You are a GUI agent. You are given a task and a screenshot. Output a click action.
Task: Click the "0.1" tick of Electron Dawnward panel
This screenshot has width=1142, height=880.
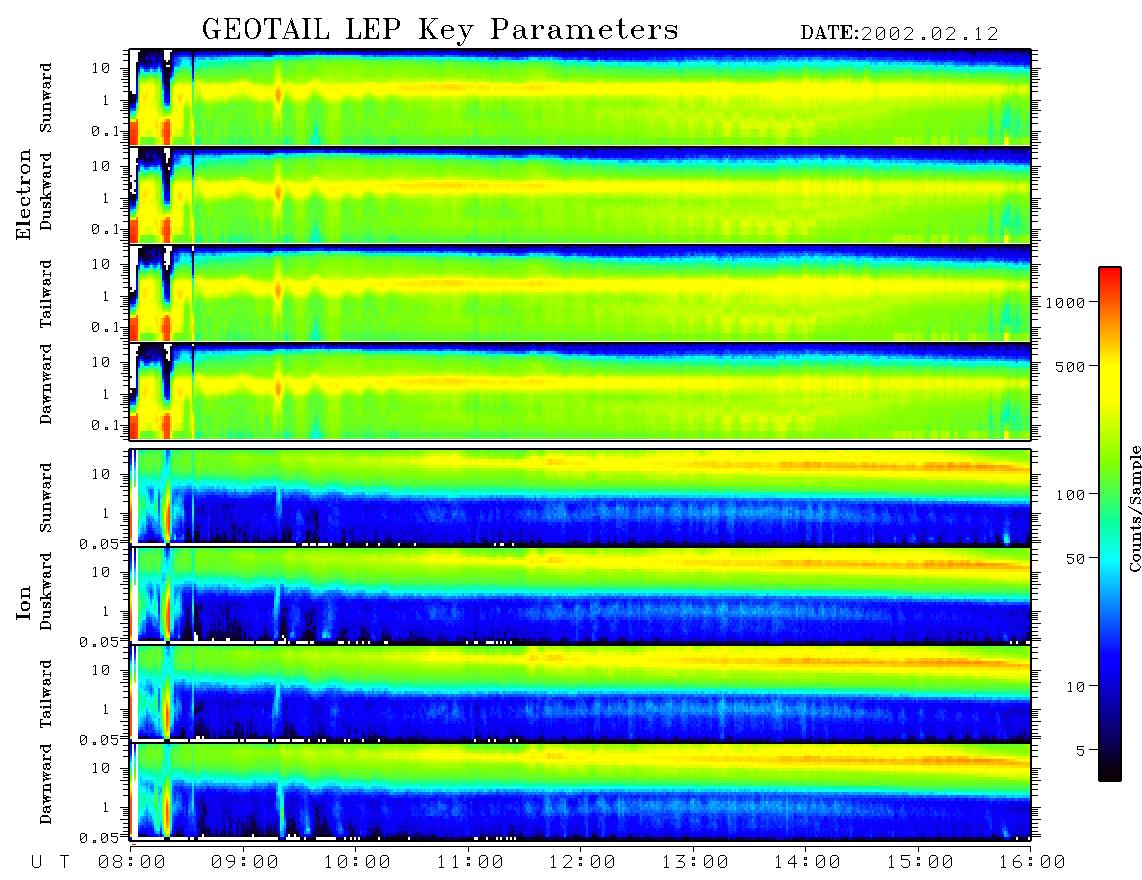coord(106,425)
